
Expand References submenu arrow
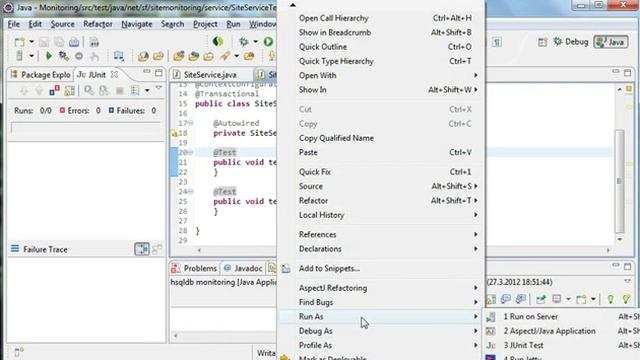click(x=476, y=235)
